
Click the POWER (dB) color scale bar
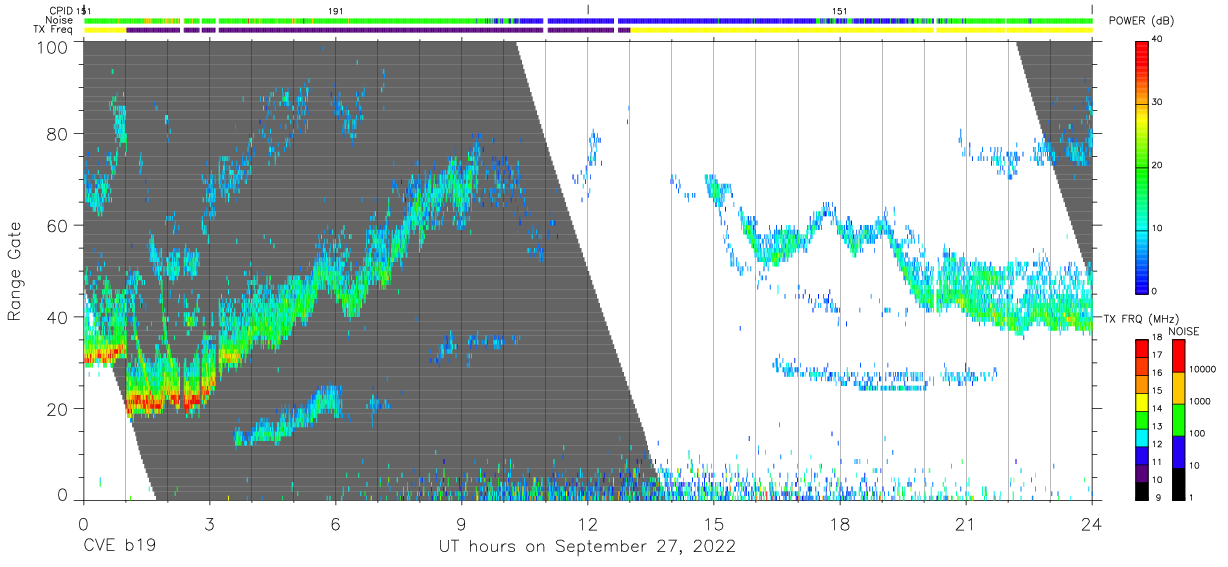coord(1142,166)
